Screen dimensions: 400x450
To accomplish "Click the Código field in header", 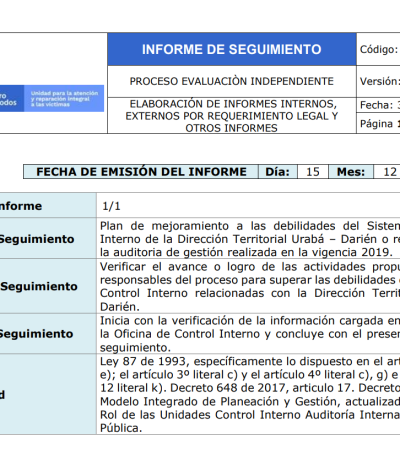I will tap(378, 49).
